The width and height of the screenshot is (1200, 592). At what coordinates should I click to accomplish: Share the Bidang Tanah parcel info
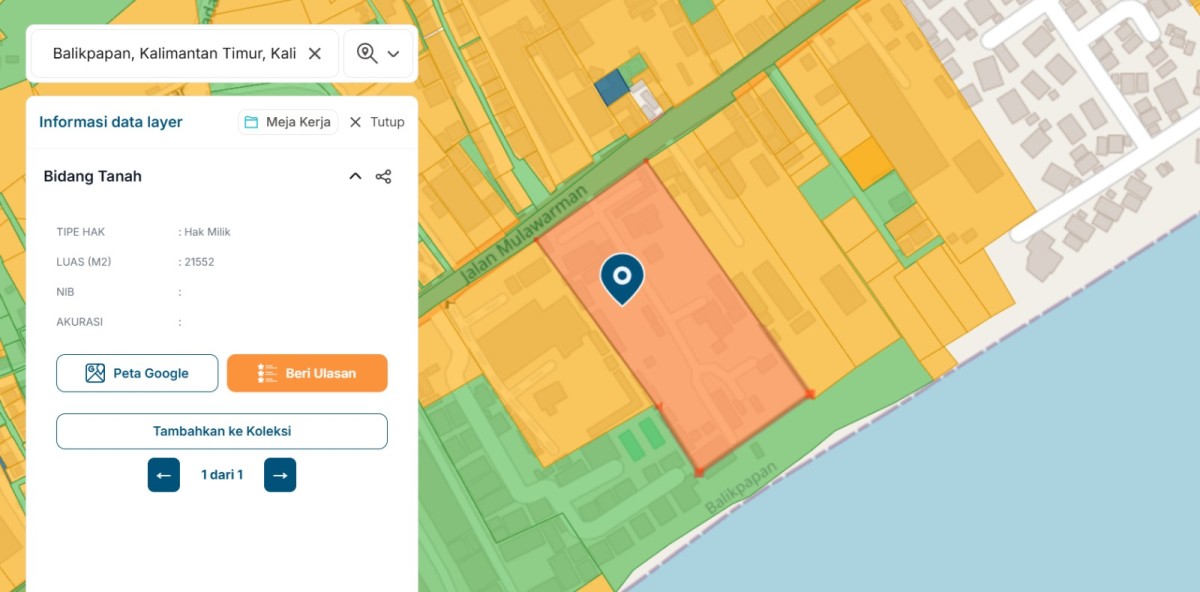pyautogui.click(x=383, y=177)
